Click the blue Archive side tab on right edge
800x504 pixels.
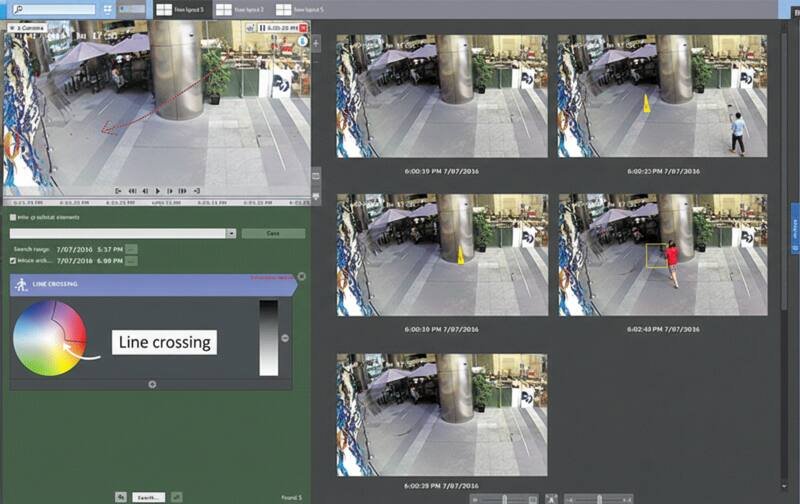(795, 228)
